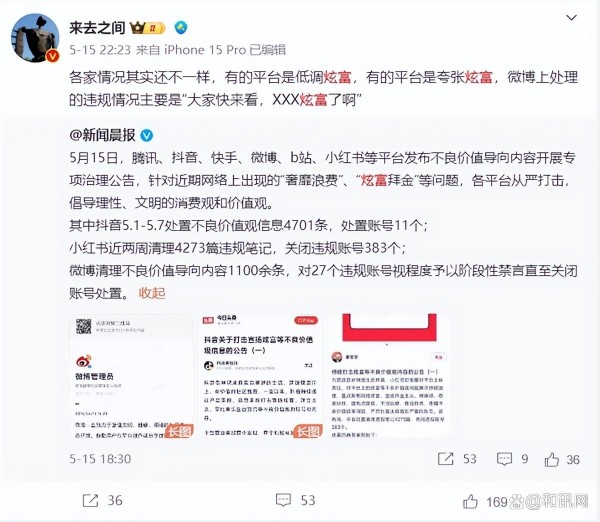This screenshot has height=522, width=600.
Task: Open @新闻晨报 account link
Action: tap(103, 135)
